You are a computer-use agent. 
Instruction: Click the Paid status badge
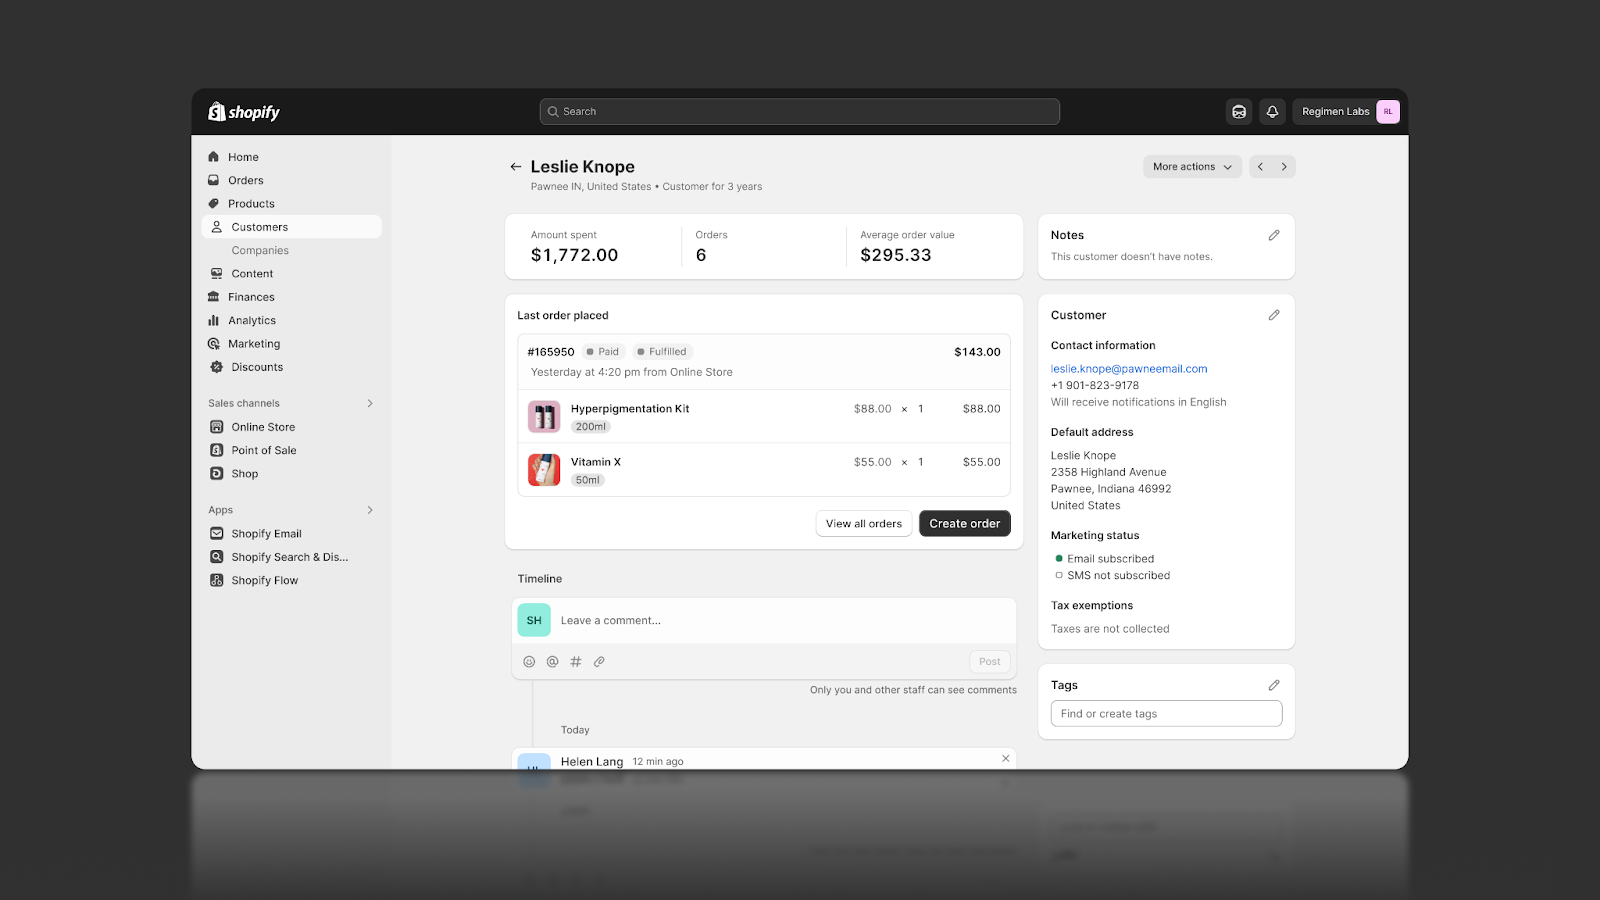[x=603, y=352]
